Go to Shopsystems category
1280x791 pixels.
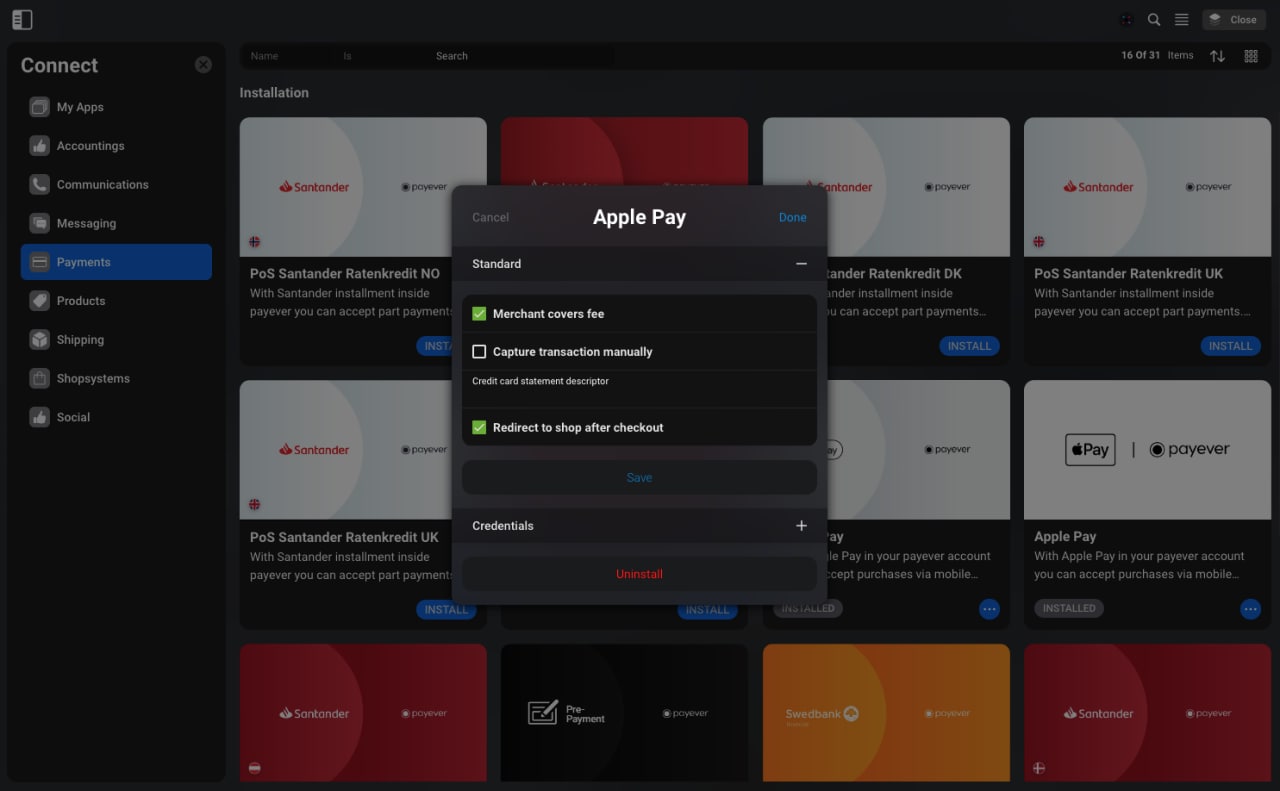116,379
